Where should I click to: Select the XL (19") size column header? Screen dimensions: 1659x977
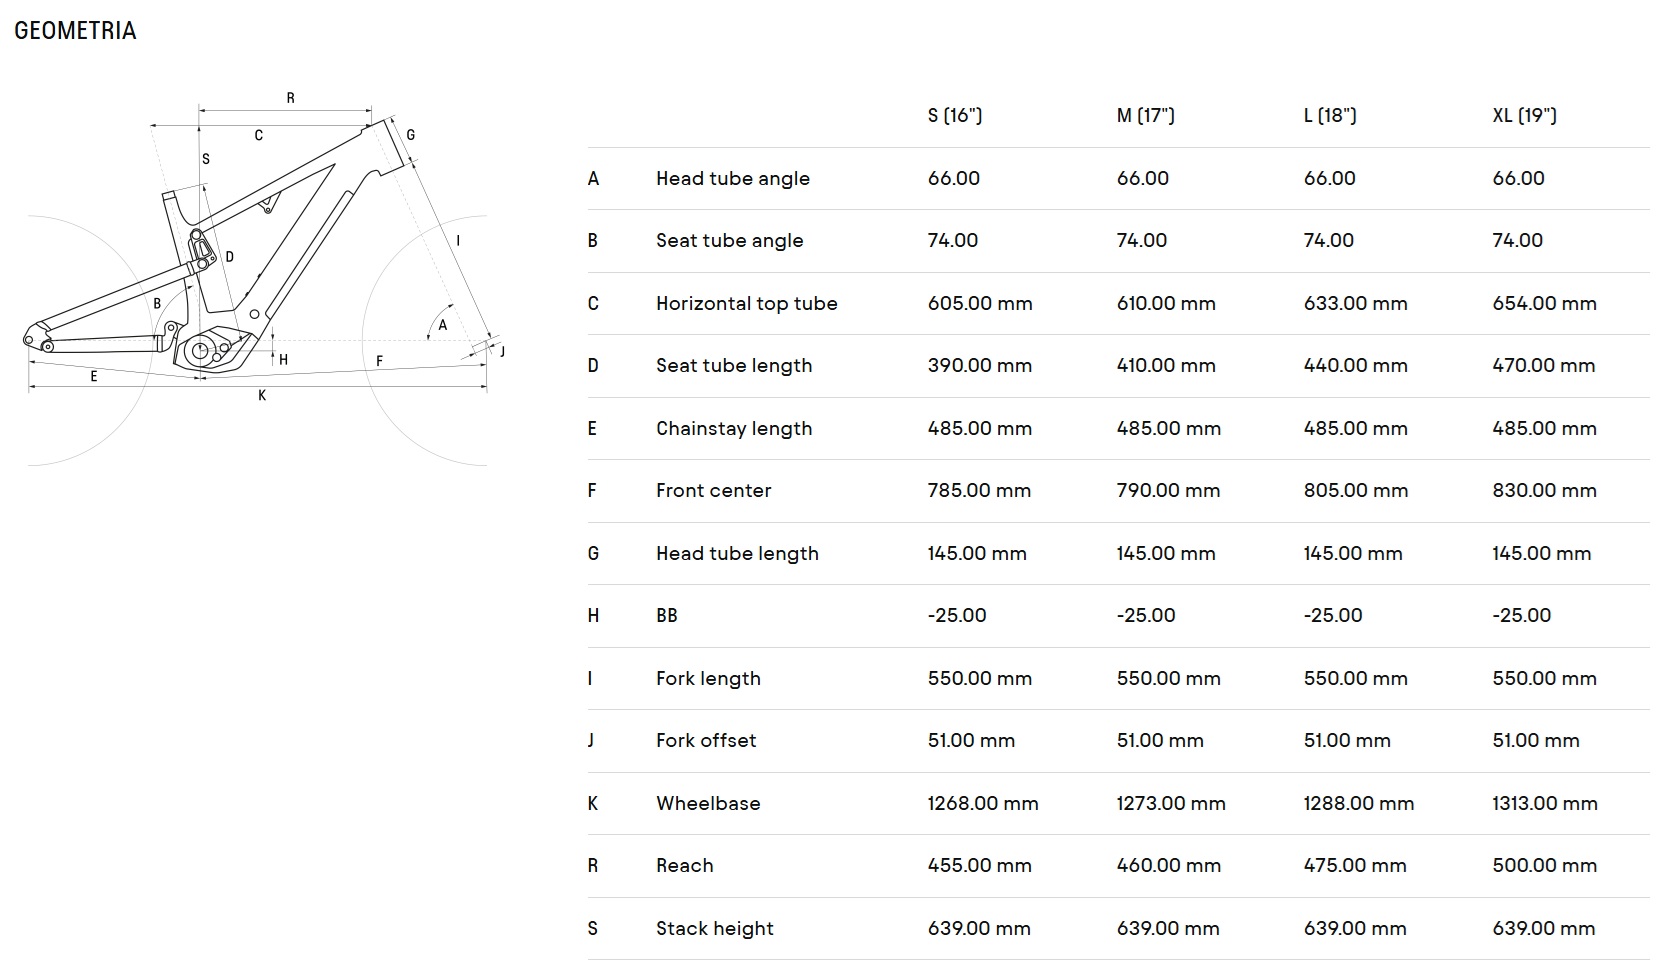point(1524,116)
